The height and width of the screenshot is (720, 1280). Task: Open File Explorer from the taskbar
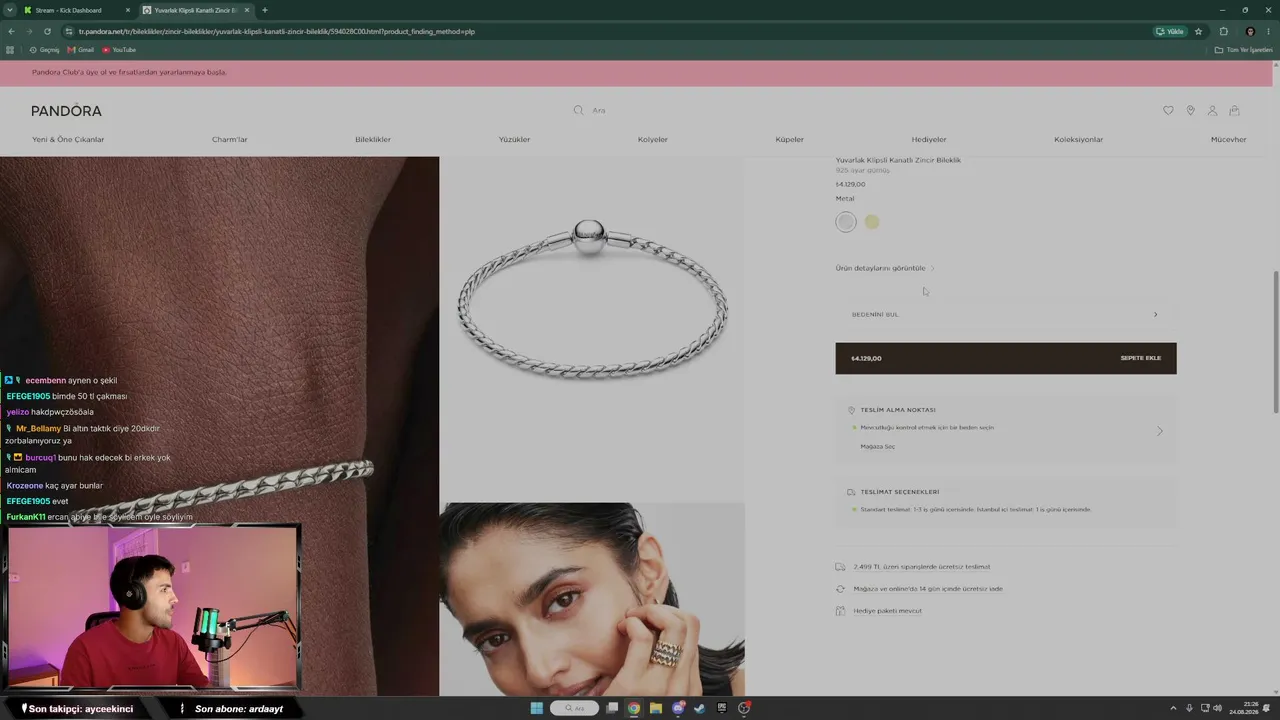coord(656,708)
